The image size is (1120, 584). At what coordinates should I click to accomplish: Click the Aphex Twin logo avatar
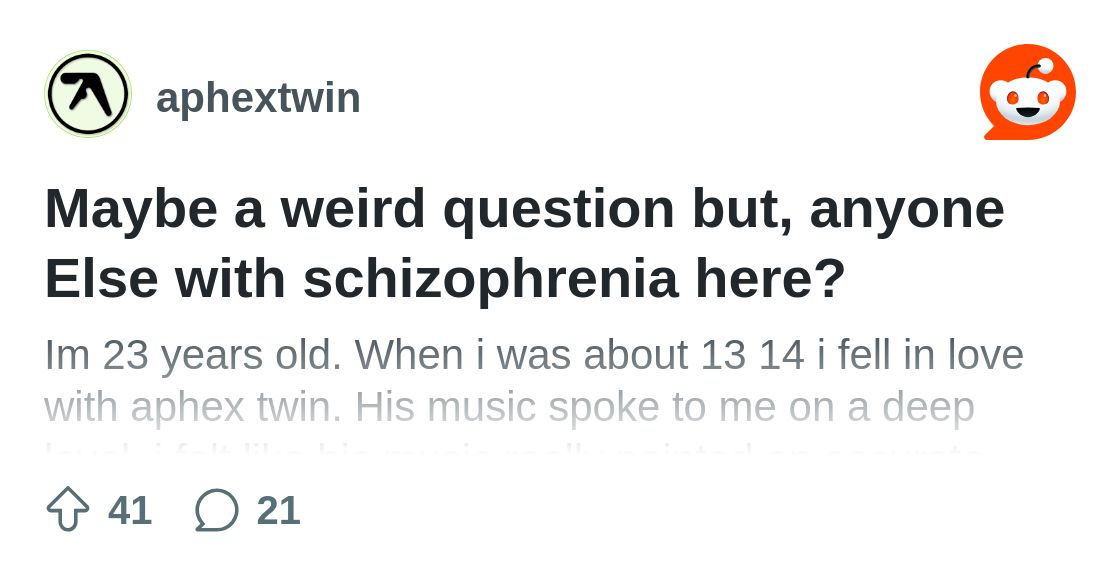point(88,94)
